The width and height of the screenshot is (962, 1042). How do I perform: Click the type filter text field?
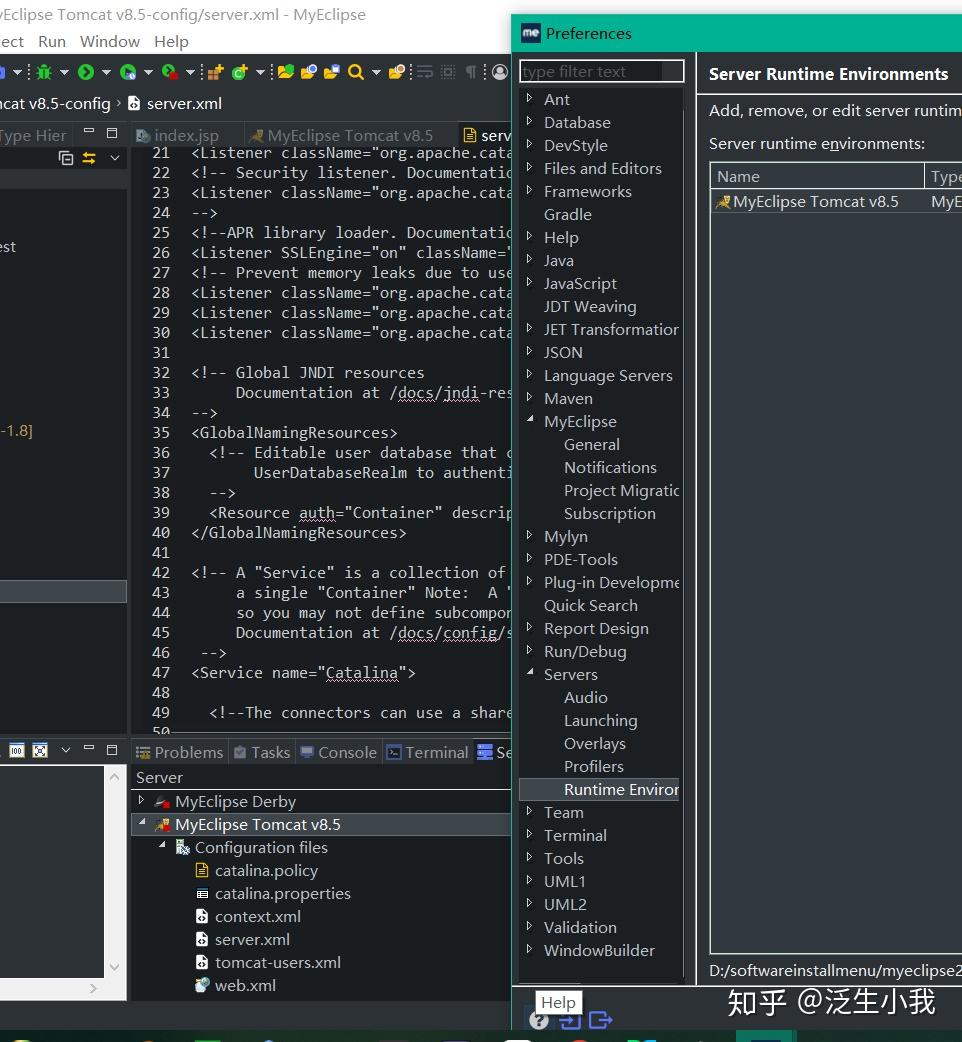tap(600, 71)
